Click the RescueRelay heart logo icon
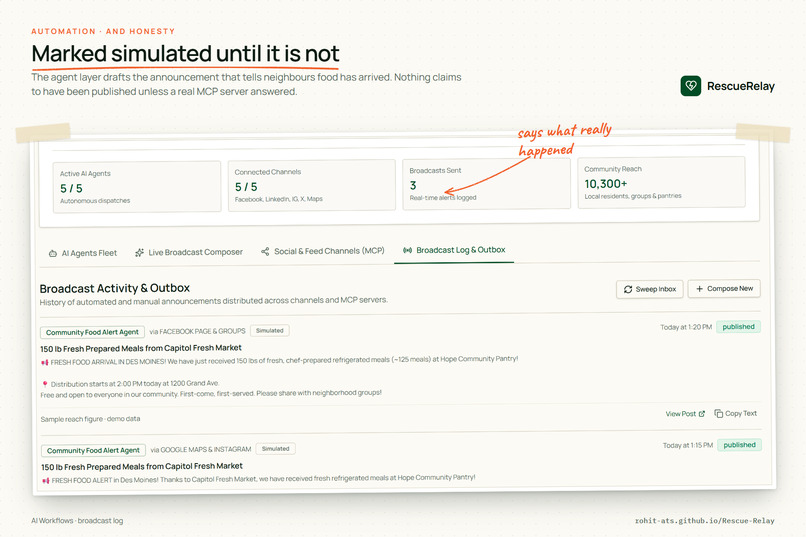This screenshot has height=537, width=806. [x=690, y=86]
